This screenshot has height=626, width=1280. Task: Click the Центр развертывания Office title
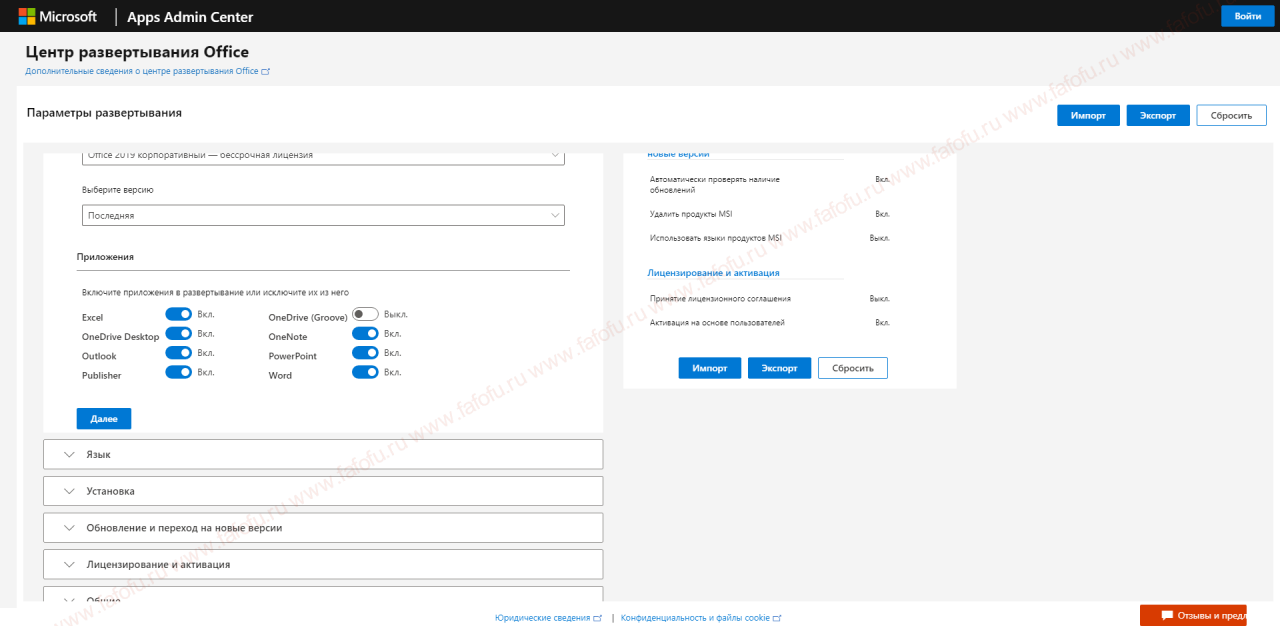tap(137, 52)
